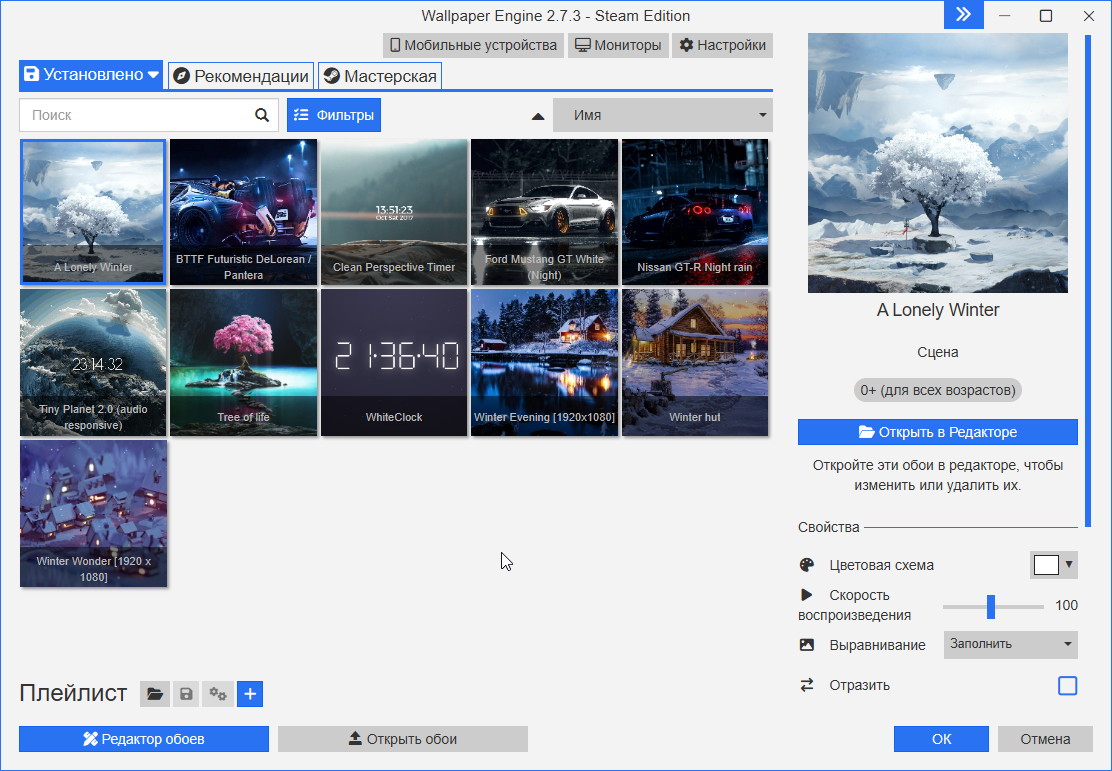Select the Winter hut wallpaper
Viewport: 1112px width, 771px height.
coord(694,362)
